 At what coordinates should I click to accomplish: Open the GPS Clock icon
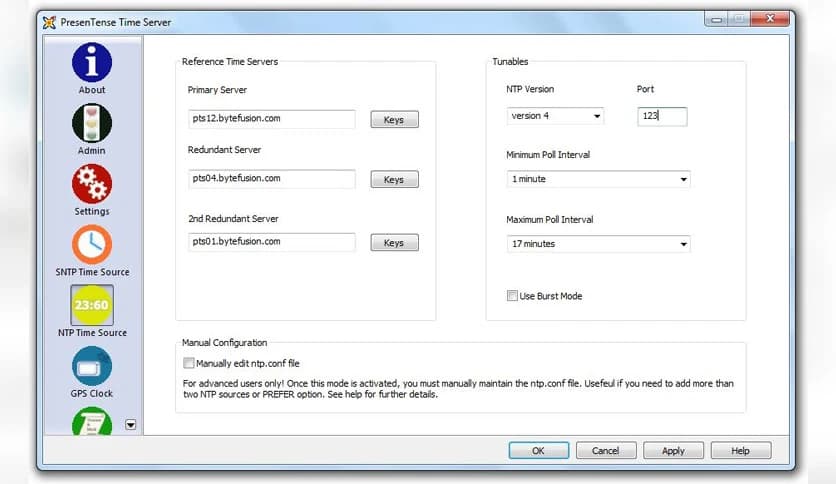(x=92, y=366)
